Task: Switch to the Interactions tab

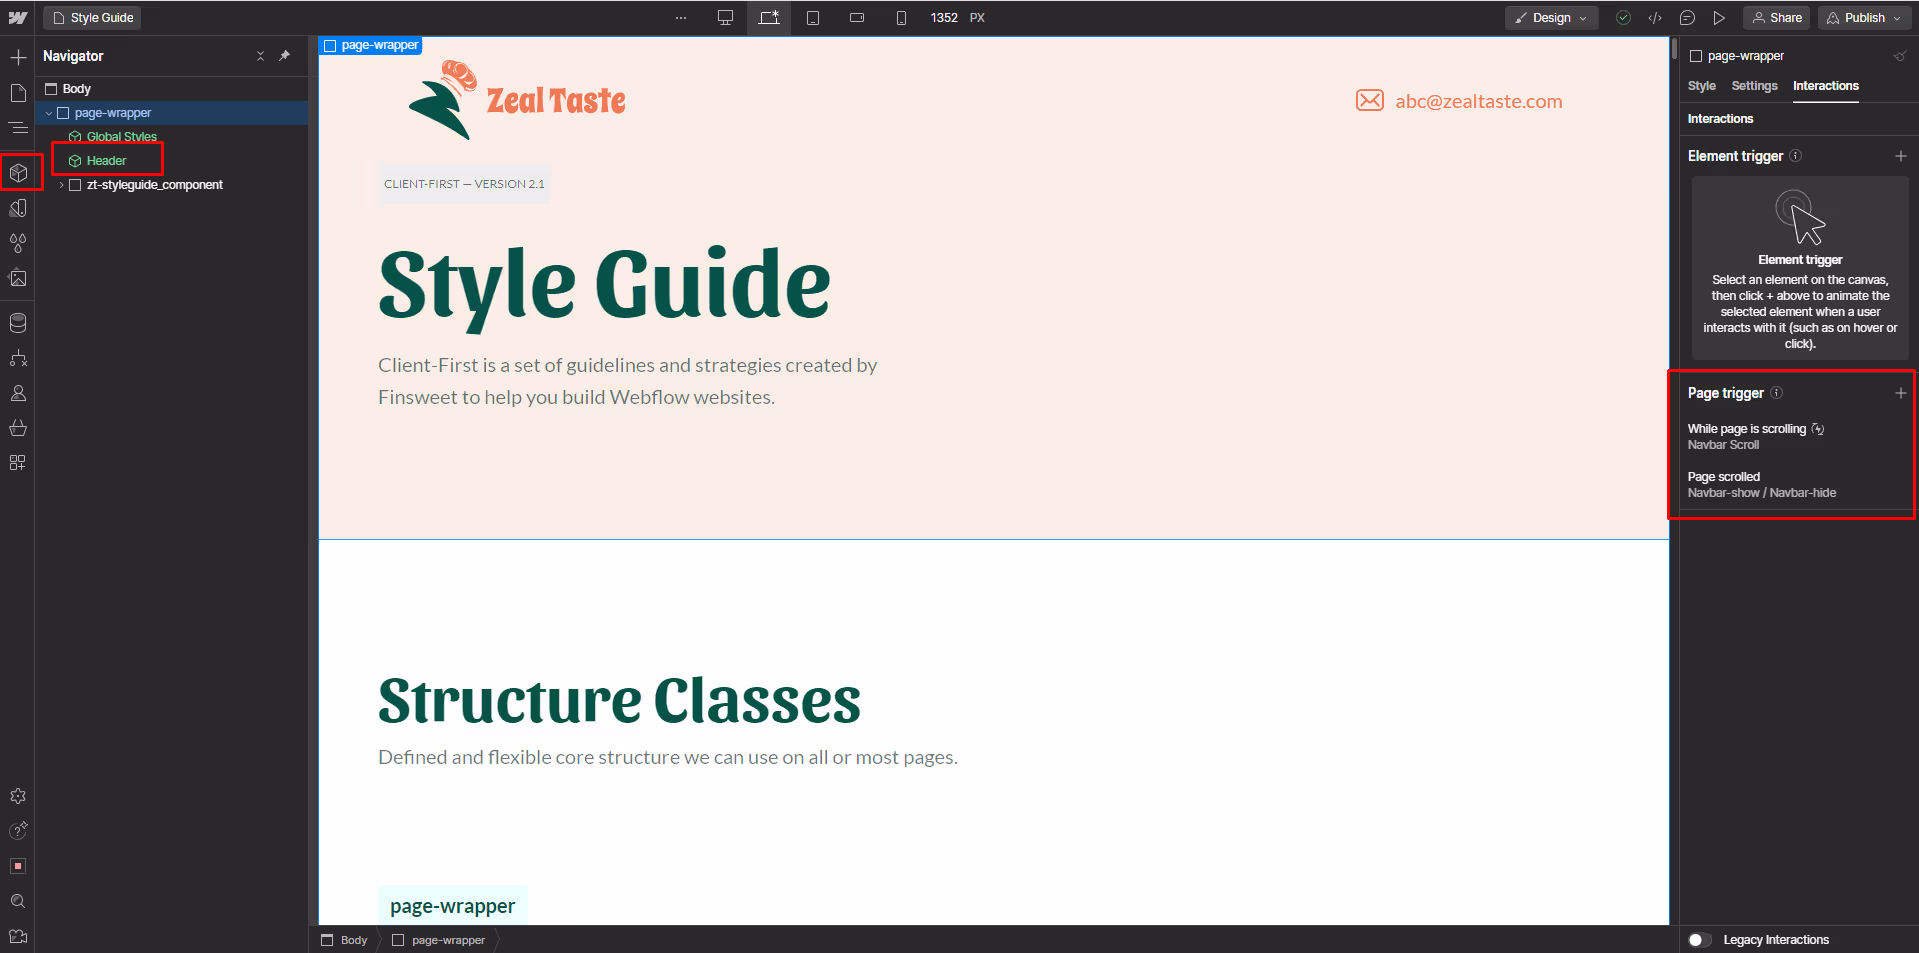Action: (x=1825, y=86)
